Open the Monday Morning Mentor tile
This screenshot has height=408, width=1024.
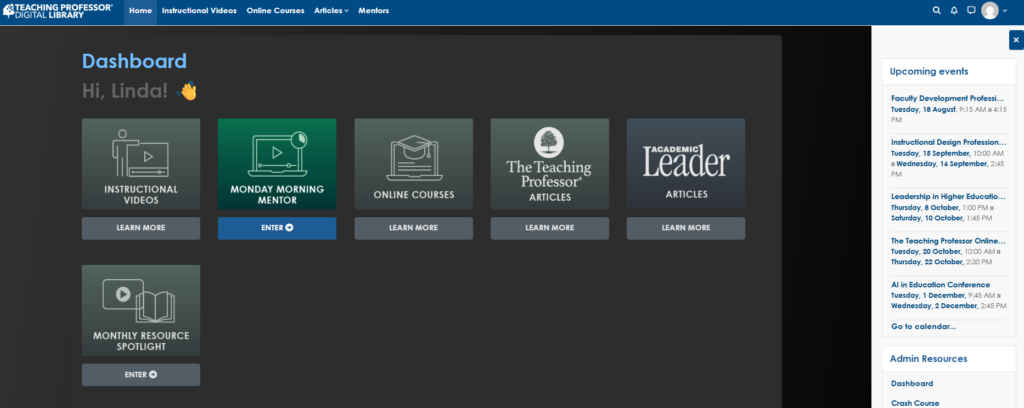point(277,164)
